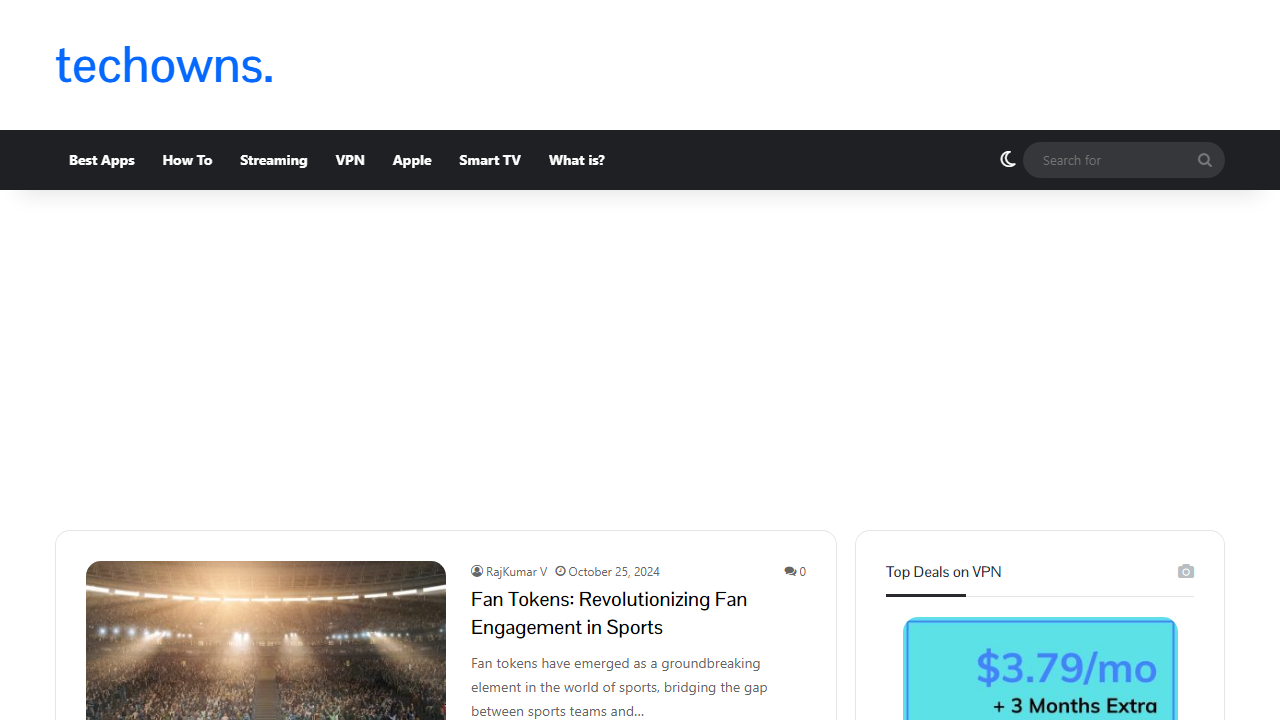The image size is (1280, 720).
Task: Click the stadium article thumbnail
Action: pyautogui.click(x=265, y=640)
